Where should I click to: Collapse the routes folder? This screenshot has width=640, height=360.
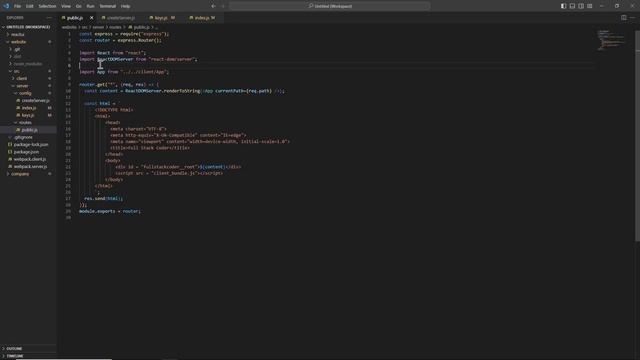click(29, 122)
